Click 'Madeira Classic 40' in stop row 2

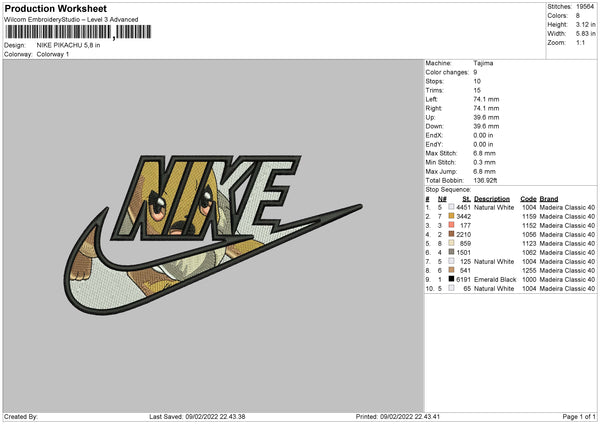567,217
